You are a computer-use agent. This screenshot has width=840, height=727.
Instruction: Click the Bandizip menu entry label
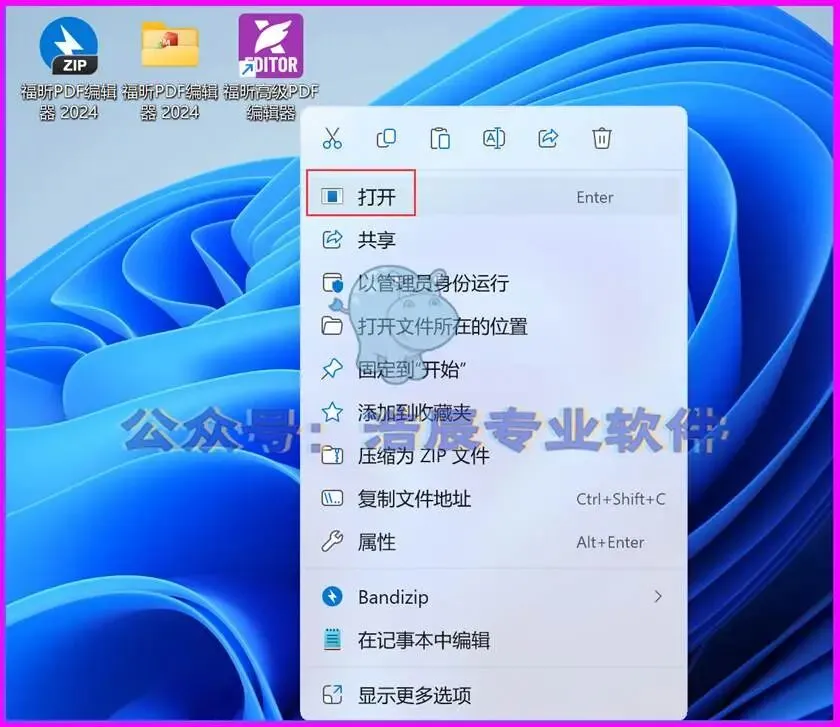tap(393, 597)
